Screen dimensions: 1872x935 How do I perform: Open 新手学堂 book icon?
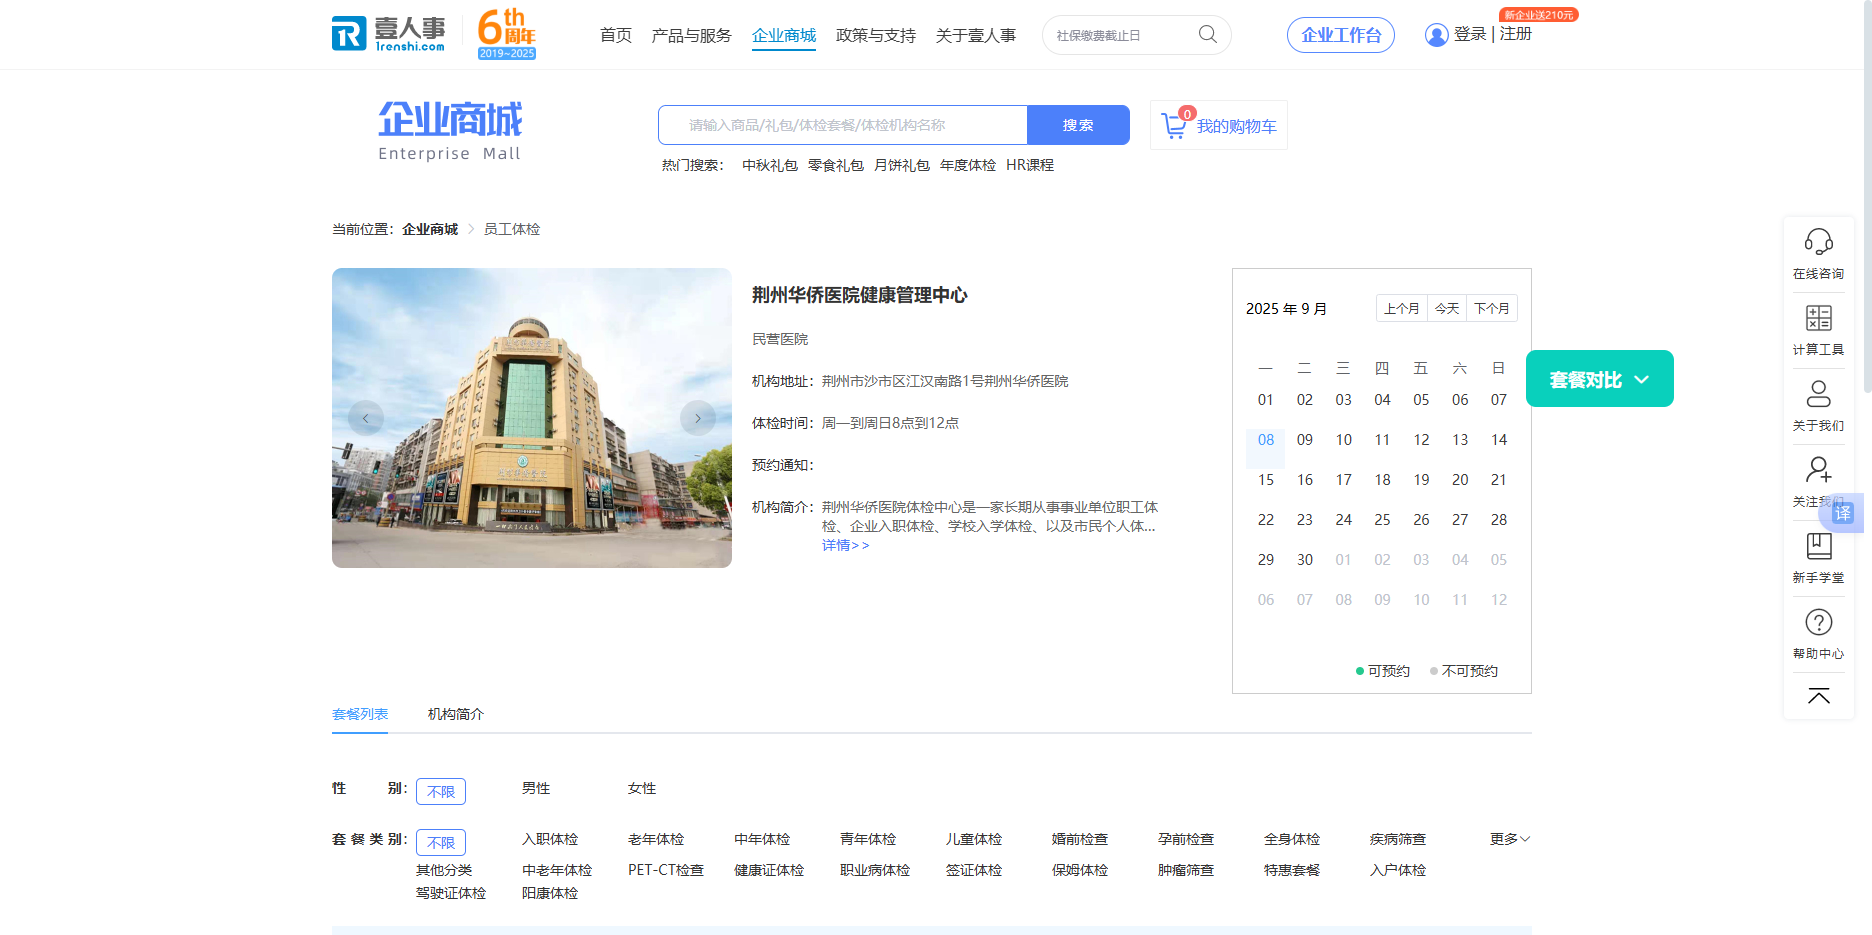1818,546
